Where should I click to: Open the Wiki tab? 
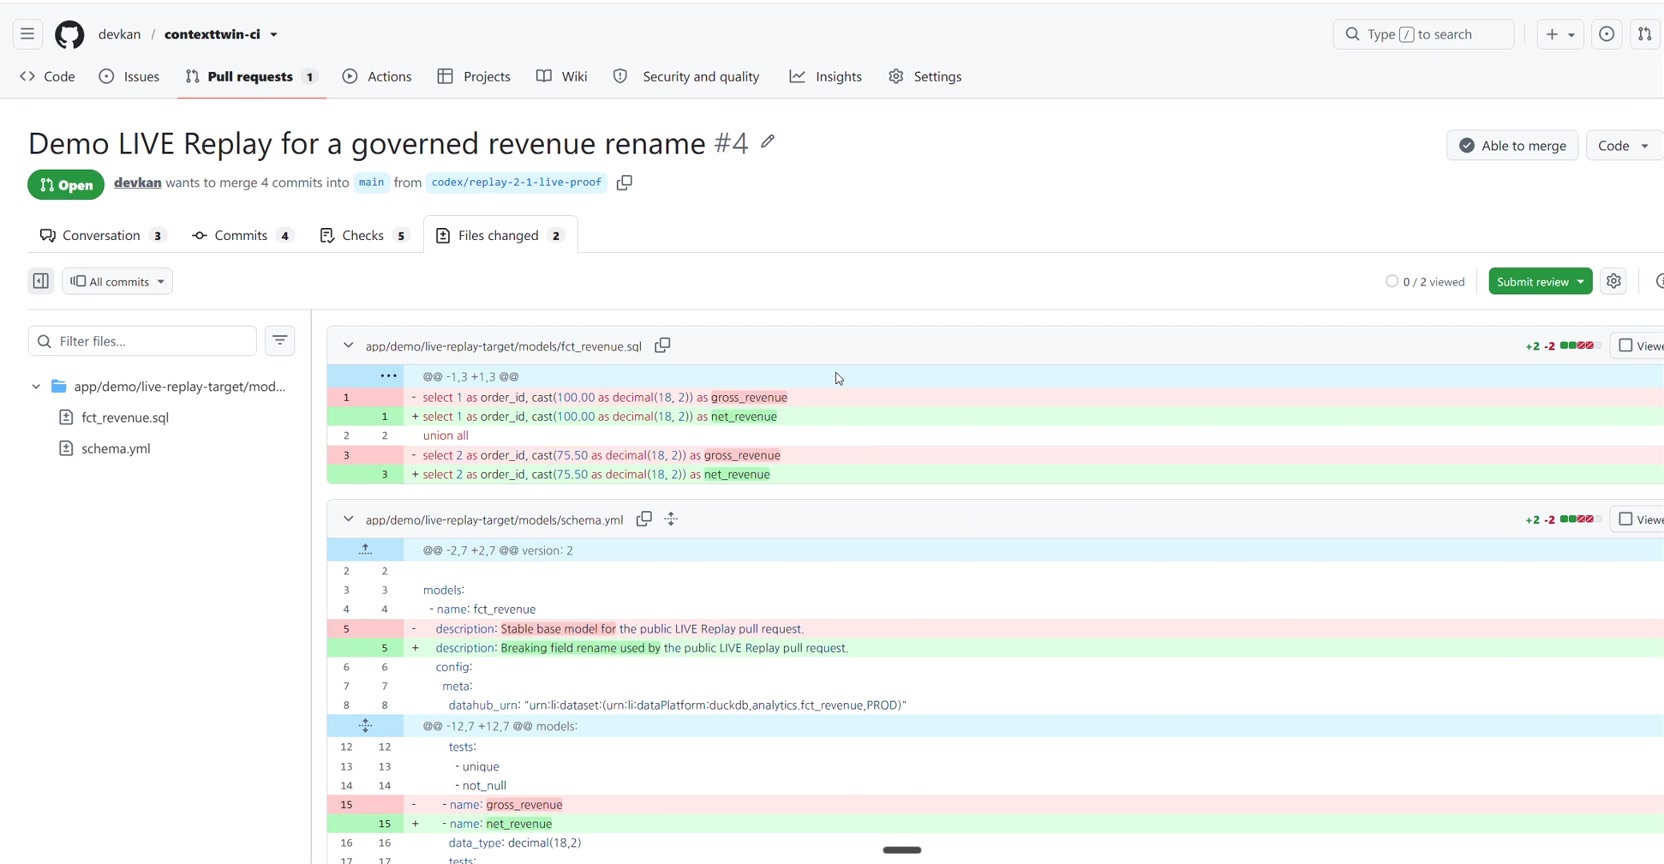click(561, 76)
